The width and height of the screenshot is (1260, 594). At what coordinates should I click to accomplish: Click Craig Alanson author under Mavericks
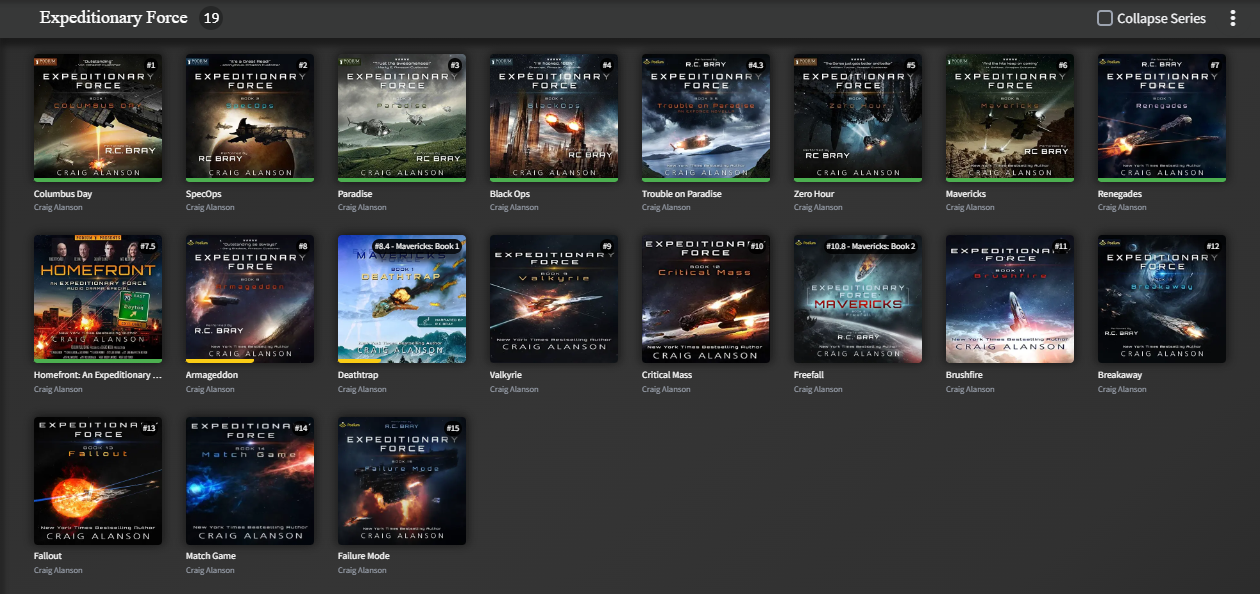click(x=970, y=208)
